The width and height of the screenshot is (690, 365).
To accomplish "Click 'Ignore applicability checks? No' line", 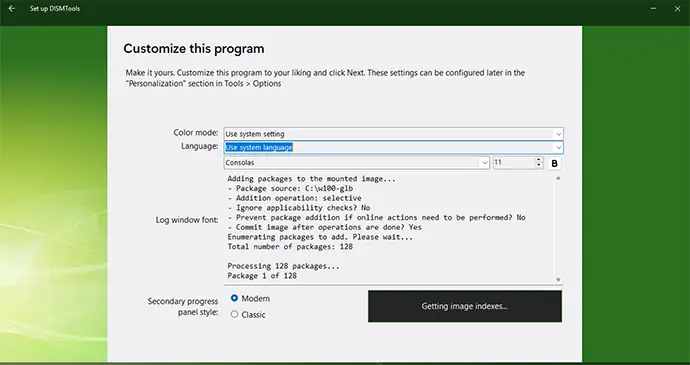I will pos(298,208).
